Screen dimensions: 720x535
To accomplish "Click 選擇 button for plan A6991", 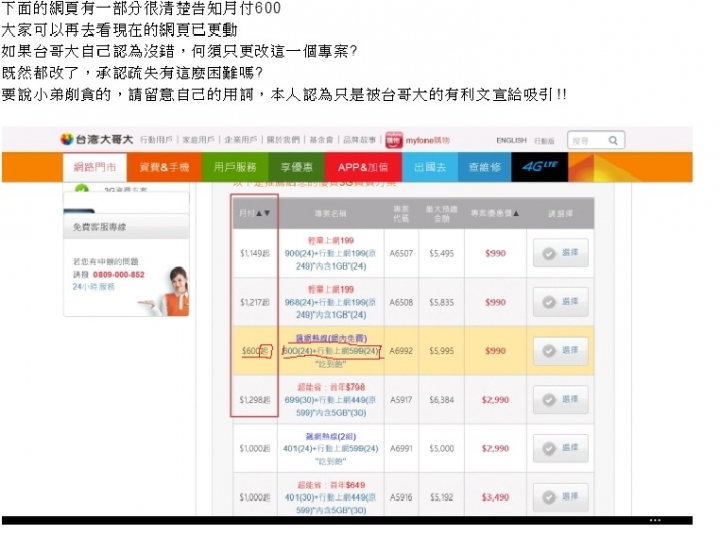I will [x=560, y=448].
